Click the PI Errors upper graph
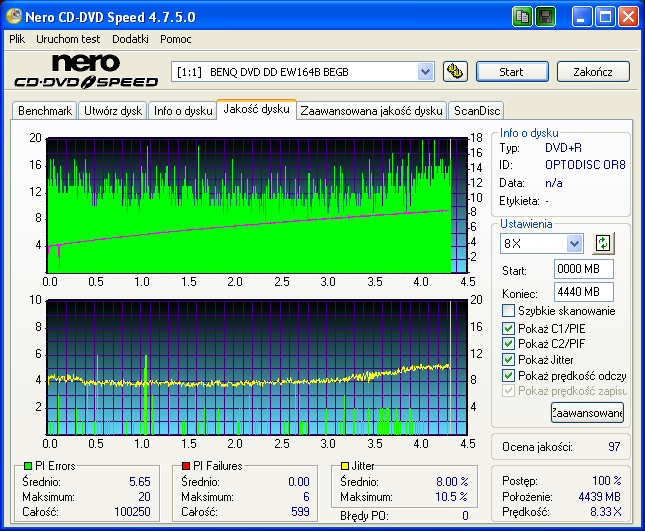Screen dimensions: 645x531 point(257,205)
